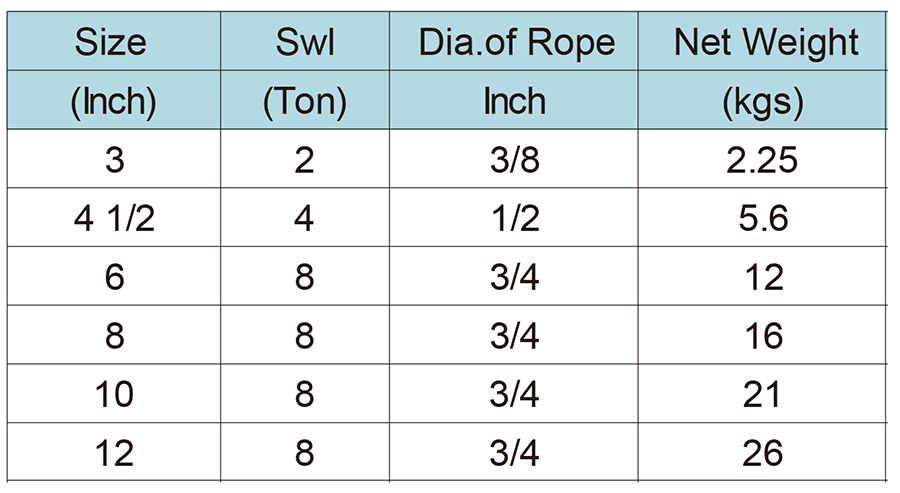Click the Swl column header
The image size is (900, 493).
point(305,41)
